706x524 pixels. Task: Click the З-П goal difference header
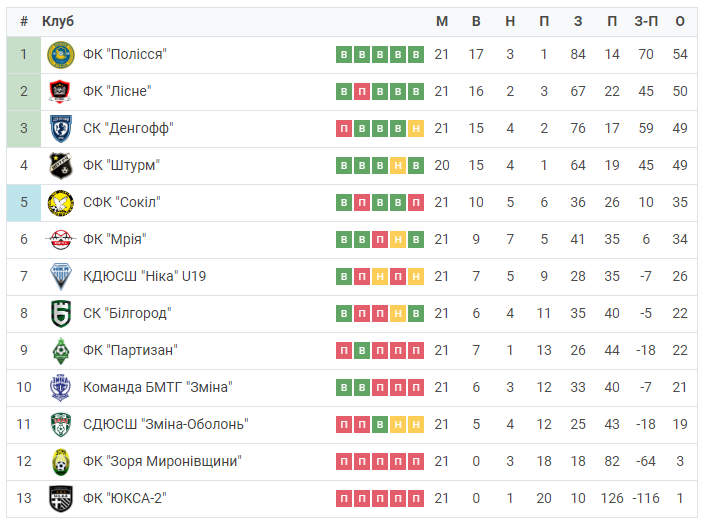click(x=646, y=21)
